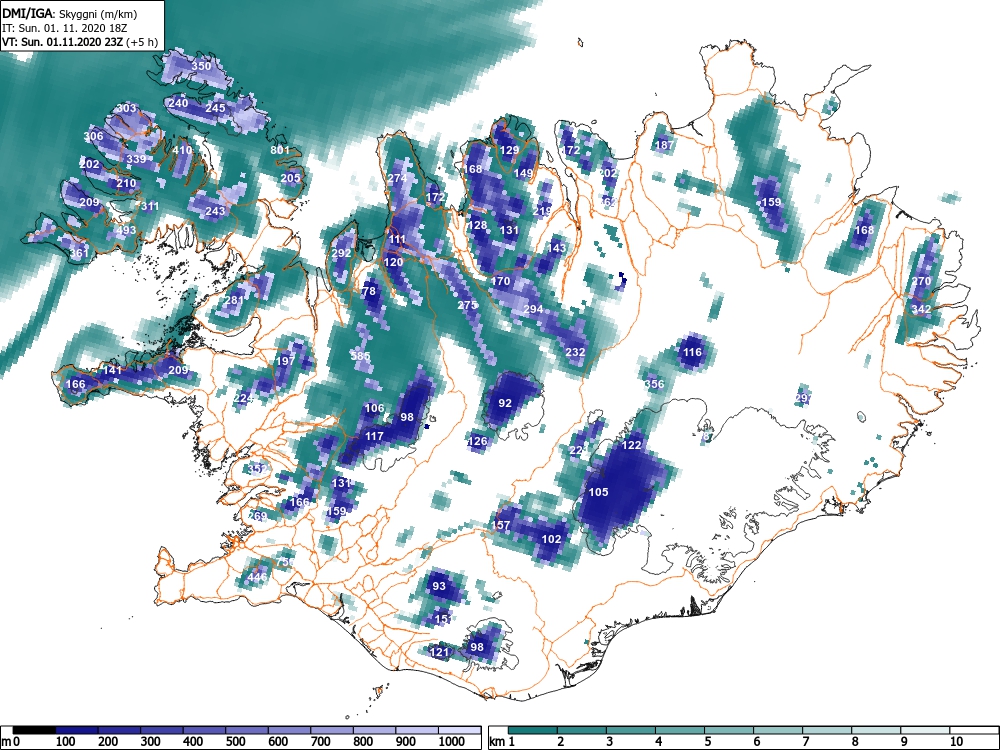1000x750 pixels.
Task: Select the 356 value label
Action: click(655, 384)
